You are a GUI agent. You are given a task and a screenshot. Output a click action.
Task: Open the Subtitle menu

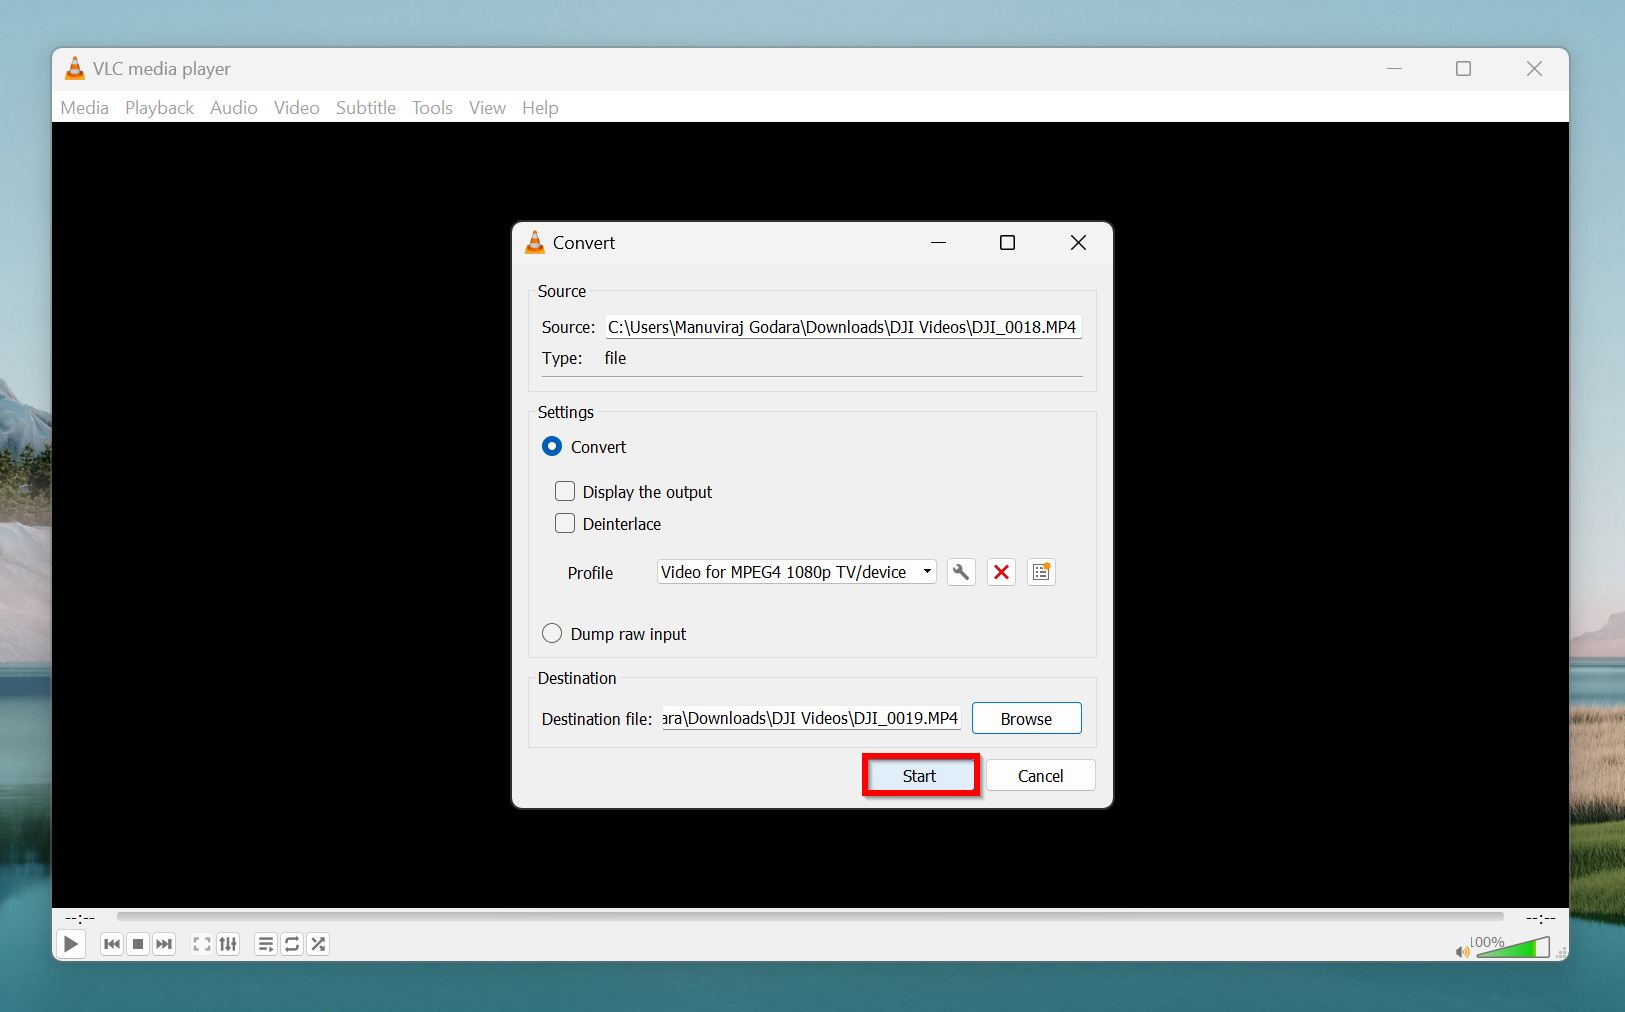[365, 107]
